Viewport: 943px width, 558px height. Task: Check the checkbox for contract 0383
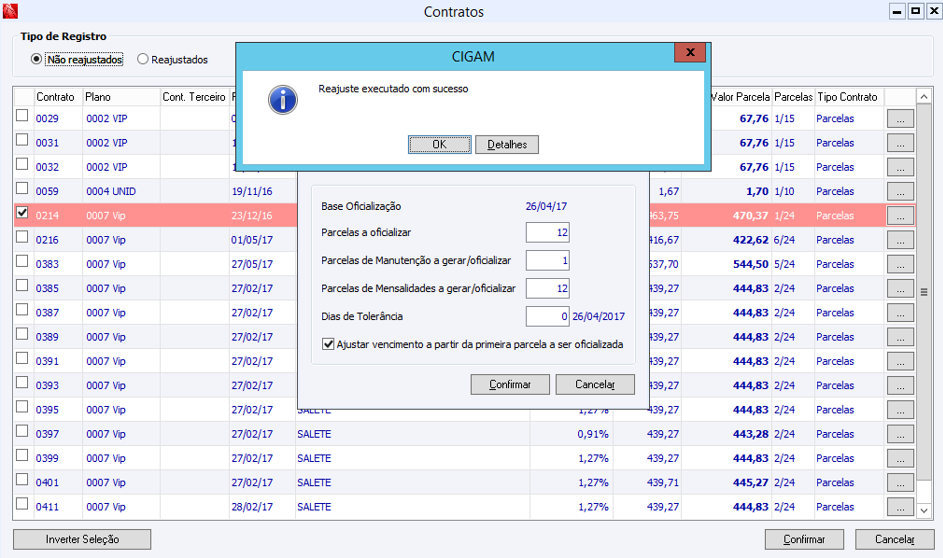click(x=22, y=261)
